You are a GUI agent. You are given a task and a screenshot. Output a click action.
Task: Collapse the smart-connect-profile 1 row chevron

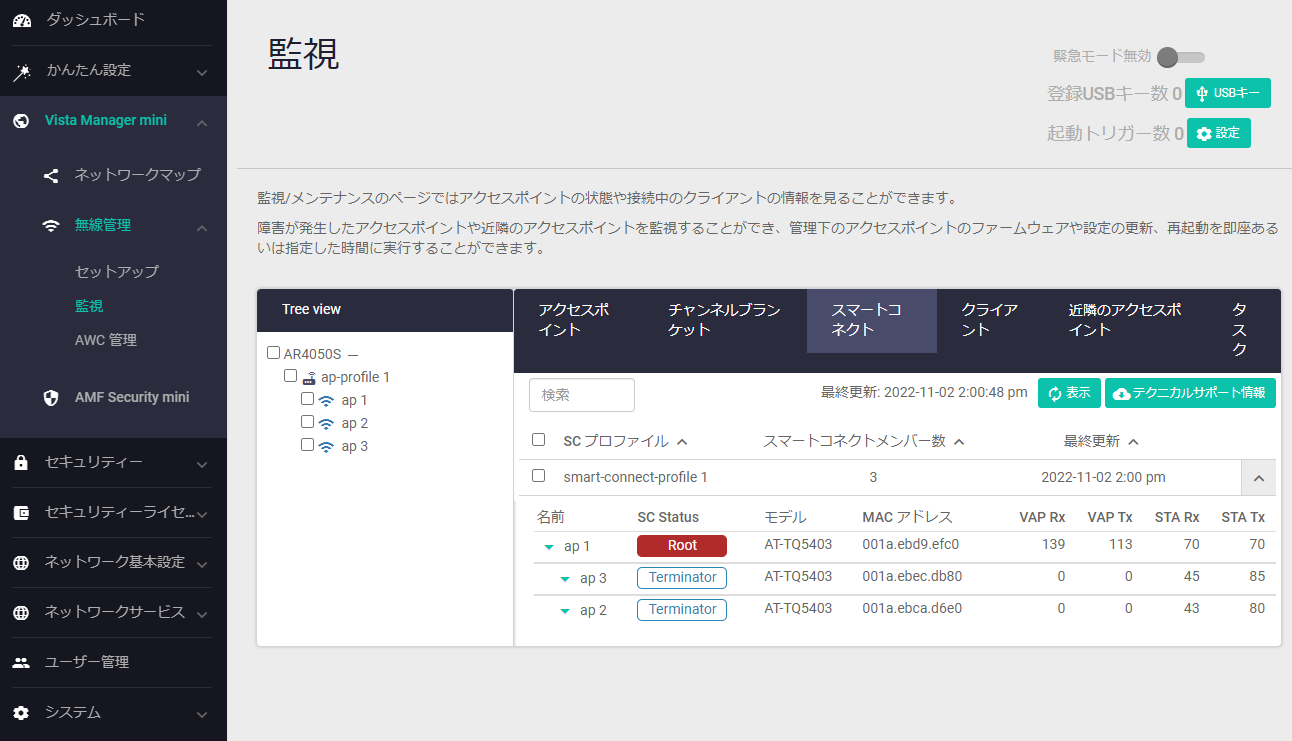[1258, 478]
